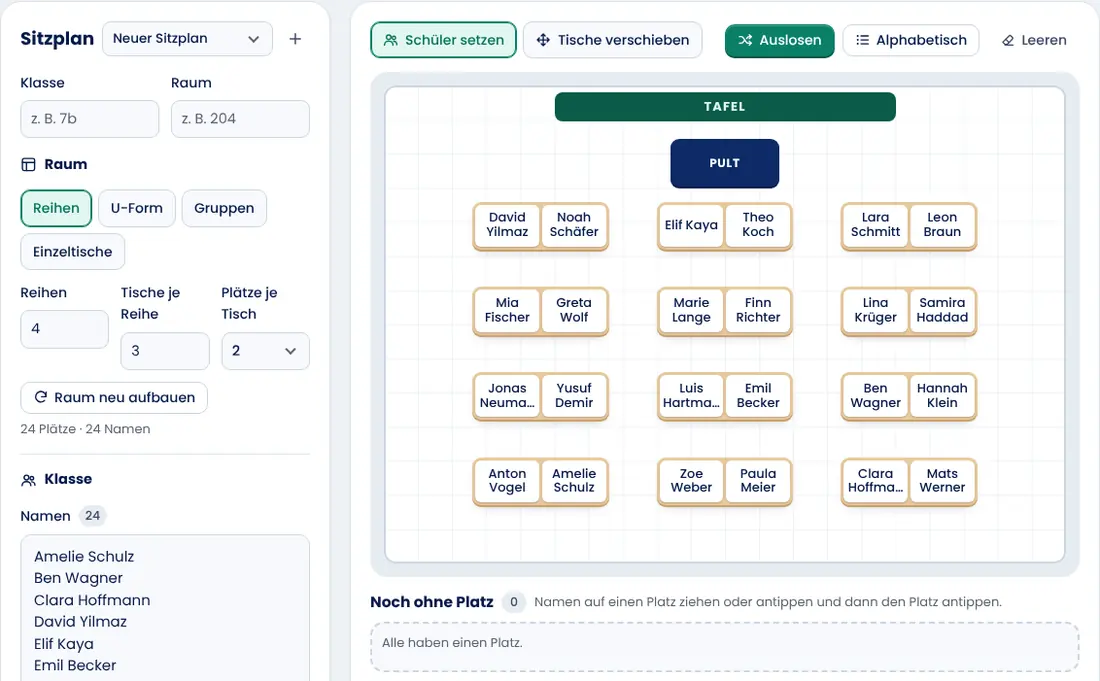Click the Auslosen shuffle button
The image size is (1100, 681).
pyautogui.click(x=779, y=41)
